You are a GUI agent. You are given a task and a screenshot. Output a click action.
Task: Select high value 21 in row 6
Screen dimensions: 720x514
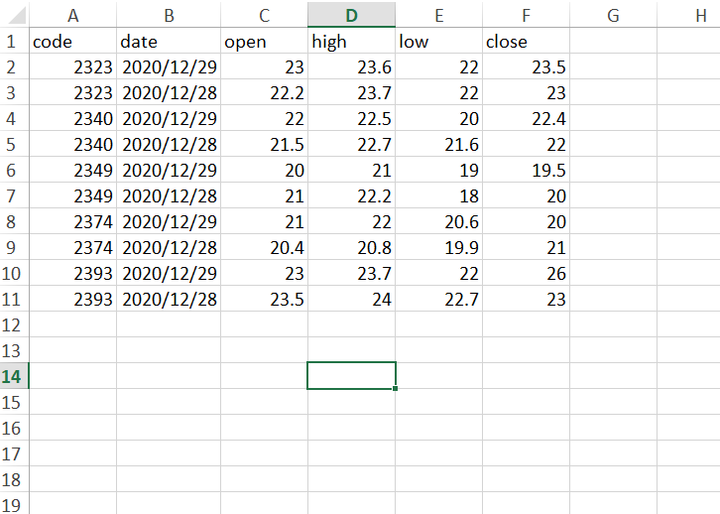pyautogui.click(x=351, y=170)
